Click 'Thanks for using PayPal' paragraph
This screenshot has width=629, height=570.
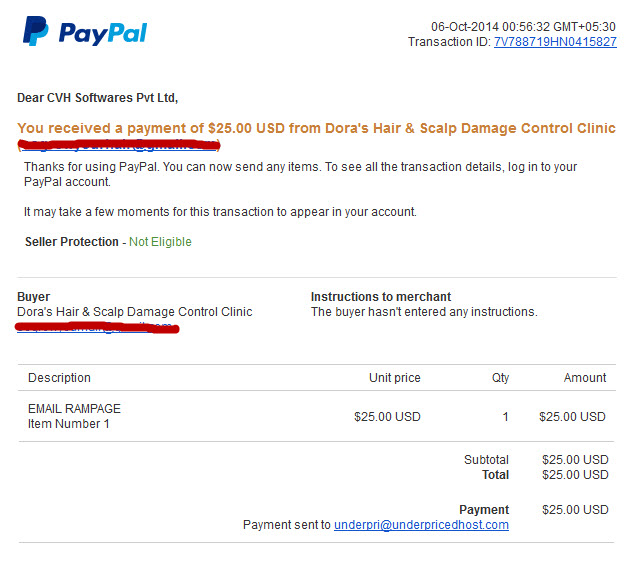point(300,174)
